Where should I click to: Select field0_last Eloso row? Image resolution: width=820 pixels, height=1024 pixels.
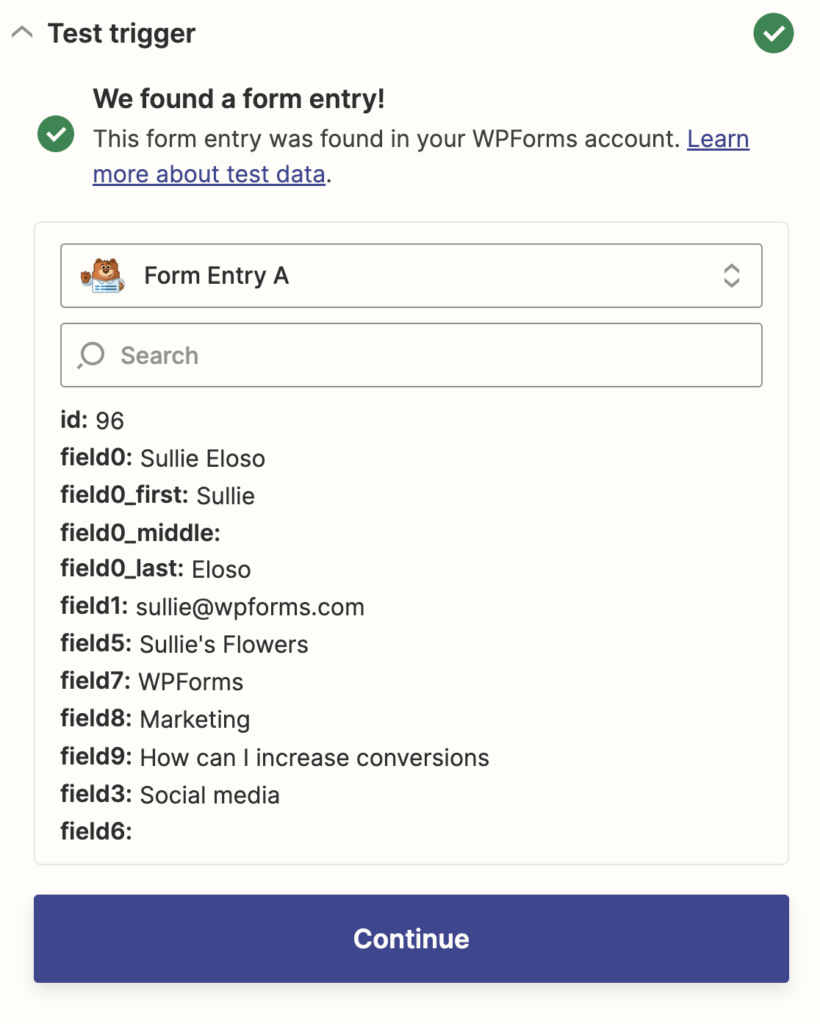pos(155,569)
